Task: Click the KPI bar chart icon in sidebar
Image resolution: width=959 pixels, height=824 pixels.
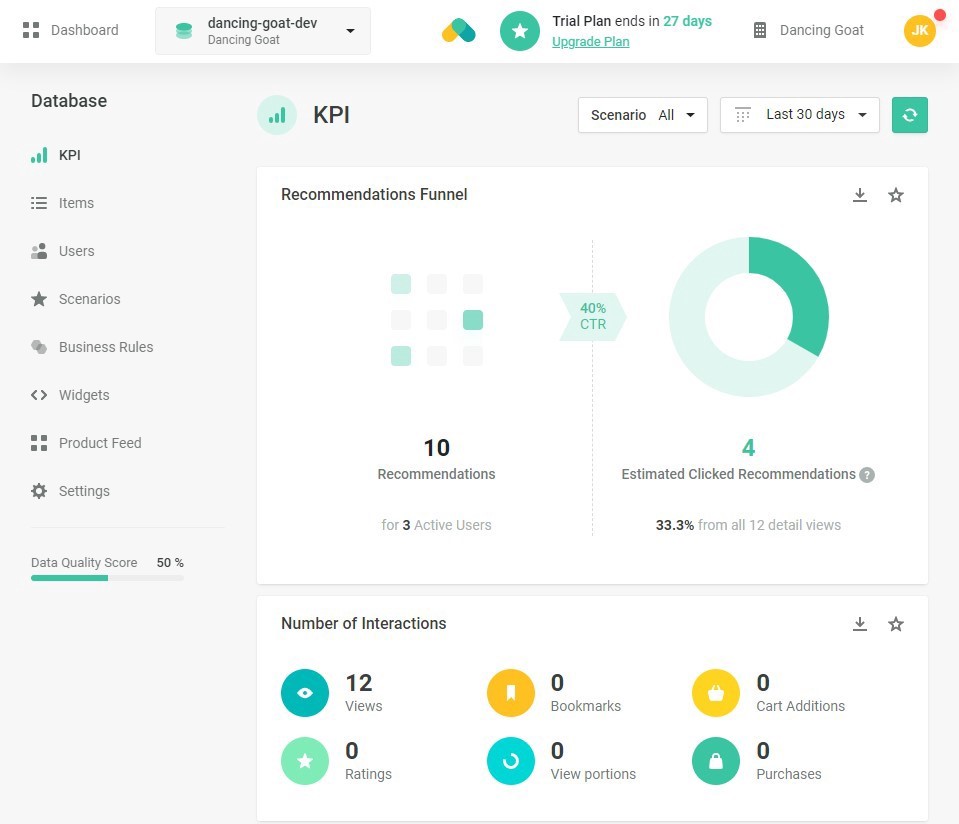Action: coord(39,155)
